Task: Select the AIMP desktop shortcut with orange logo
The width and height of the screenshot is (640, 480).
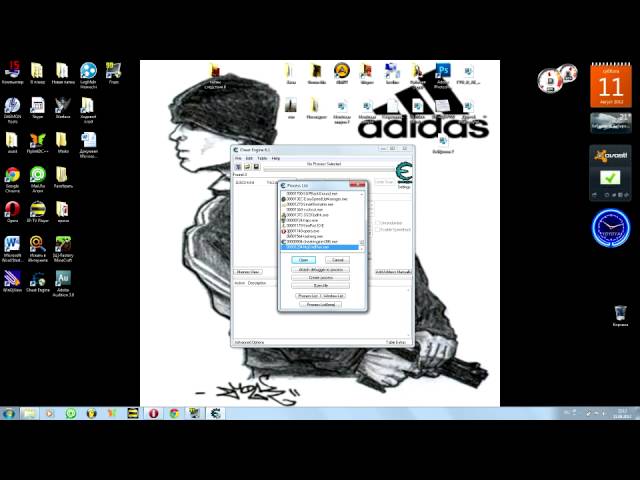Action: [342, 73]
